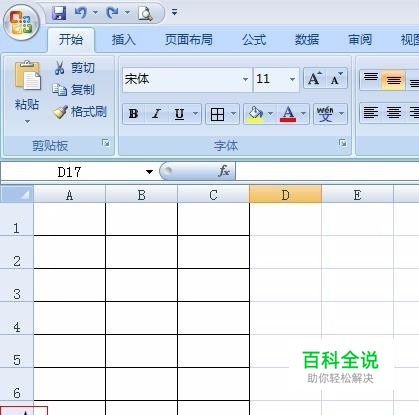Open the 公式 tab
419x415 pixels.
point(254,40)
